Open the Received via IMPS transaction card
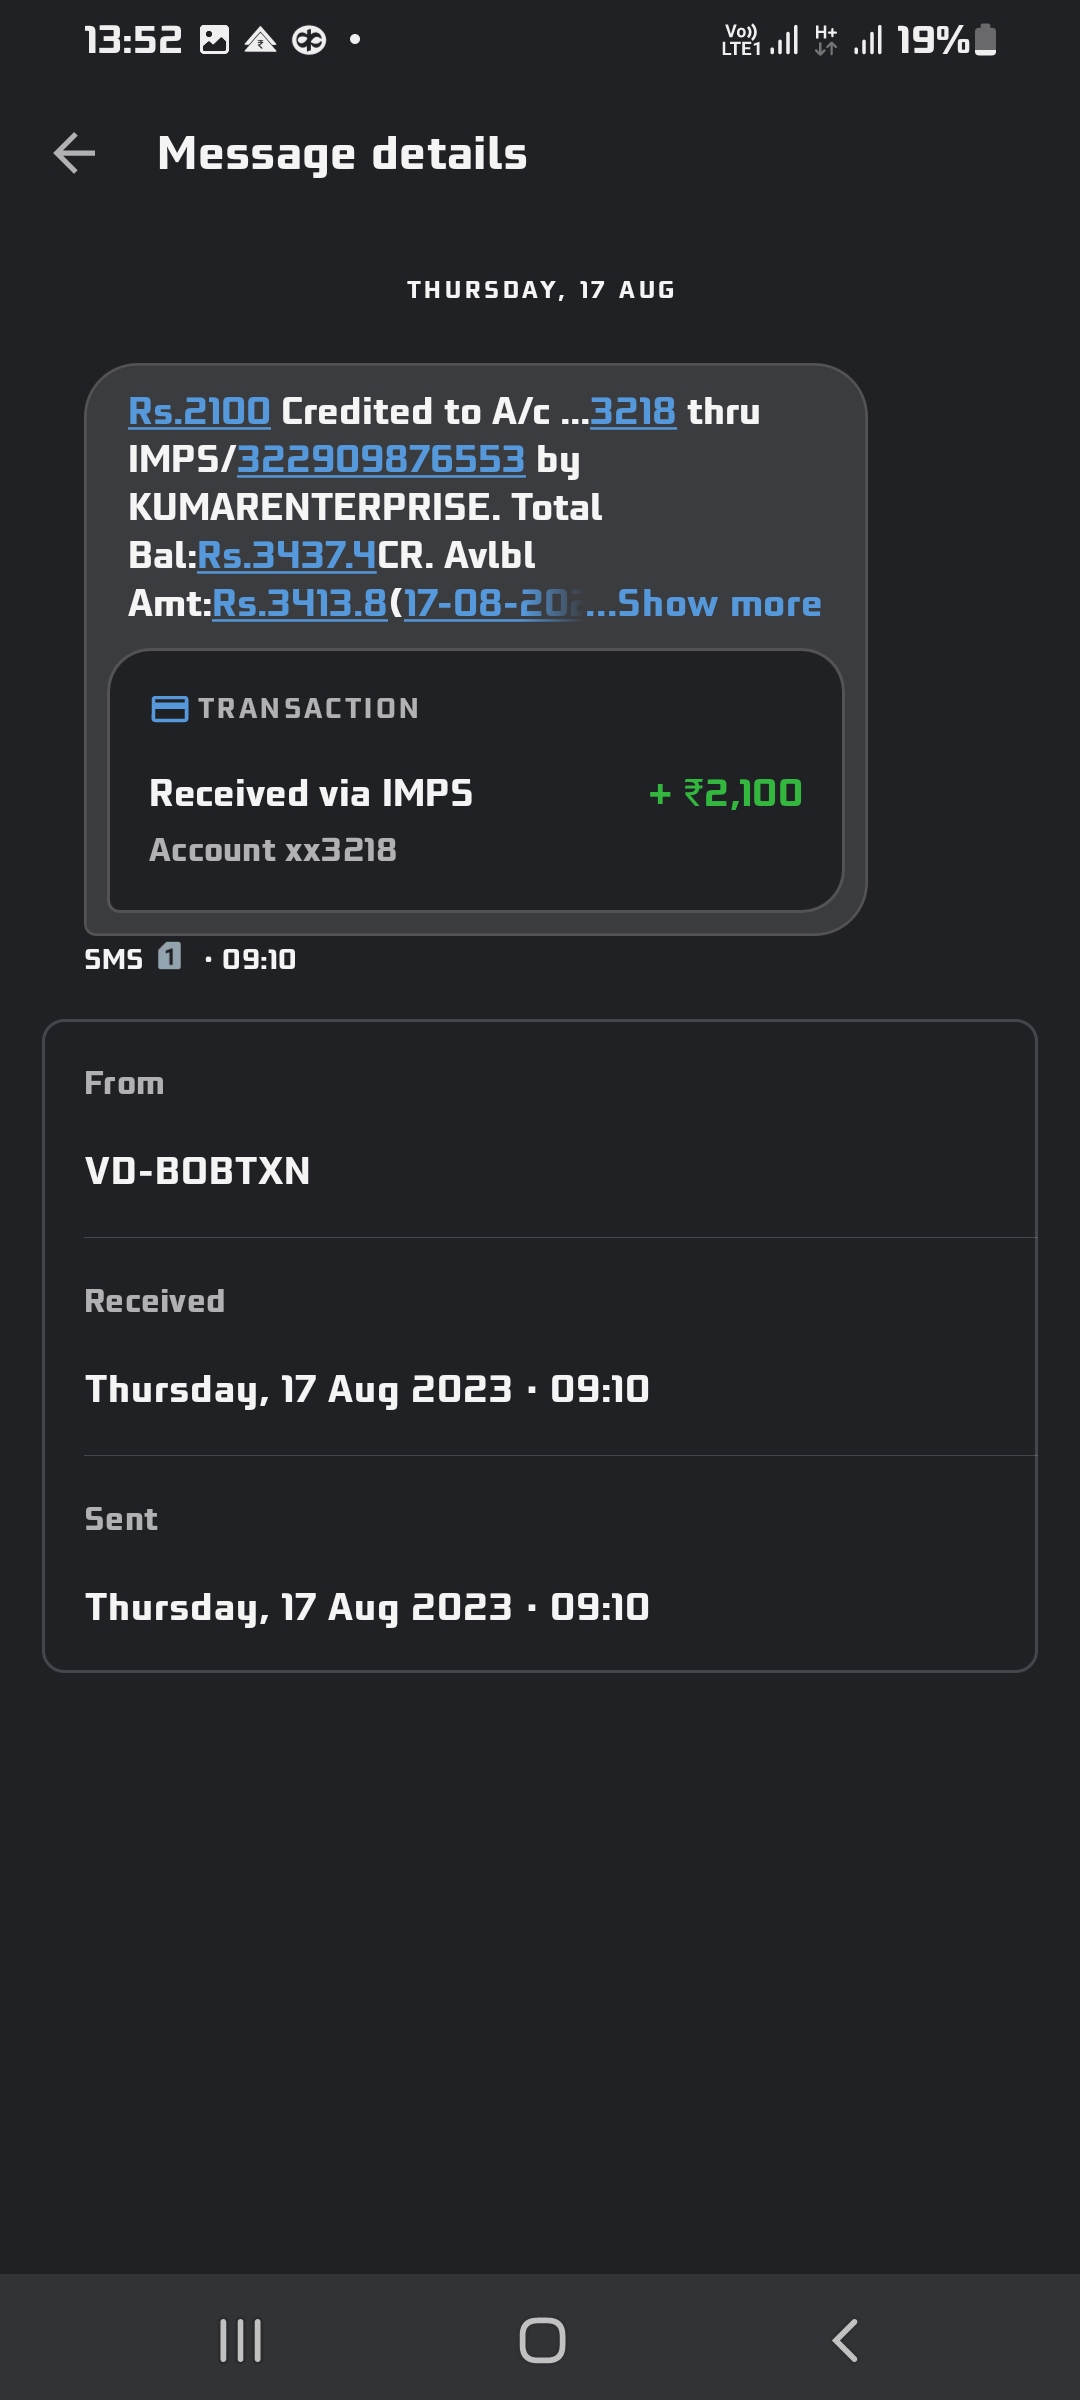The width and height of the screenshot is (1080, 2400). tap(475, 780)
